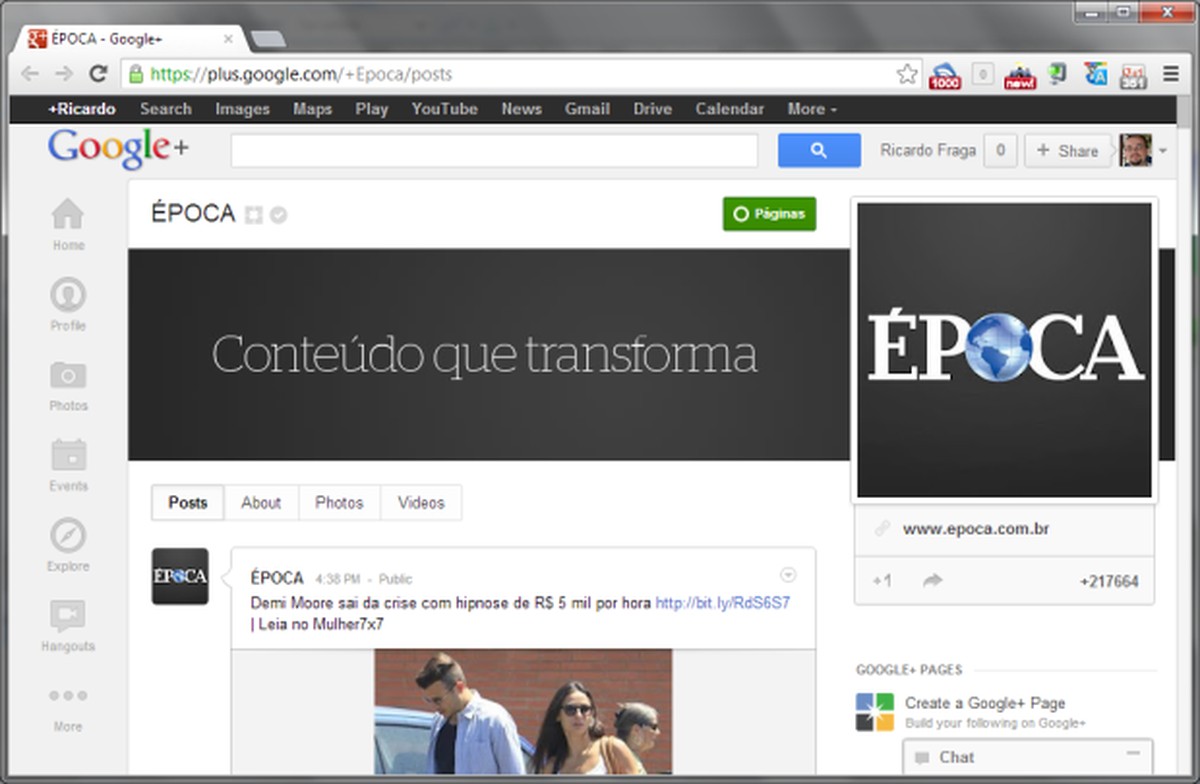1200x784 pixels.
Task: Click the Google+ logo
Action: click(x=118, y=149)
